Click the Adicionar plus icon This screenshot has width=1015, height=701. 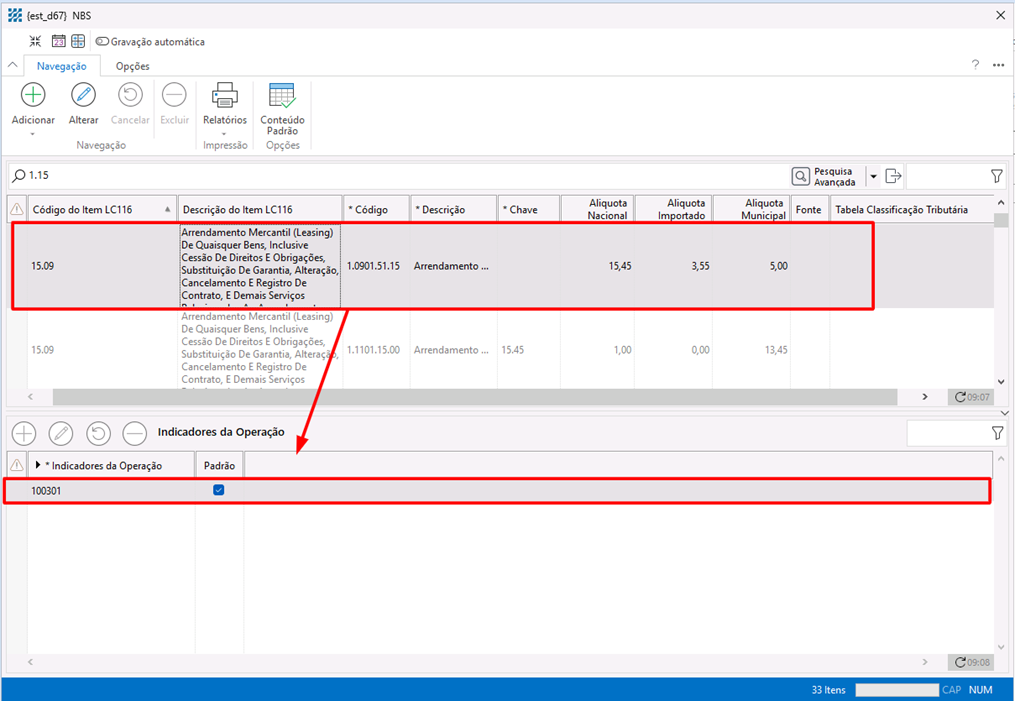pyautogui.click(x=33, y=96)
